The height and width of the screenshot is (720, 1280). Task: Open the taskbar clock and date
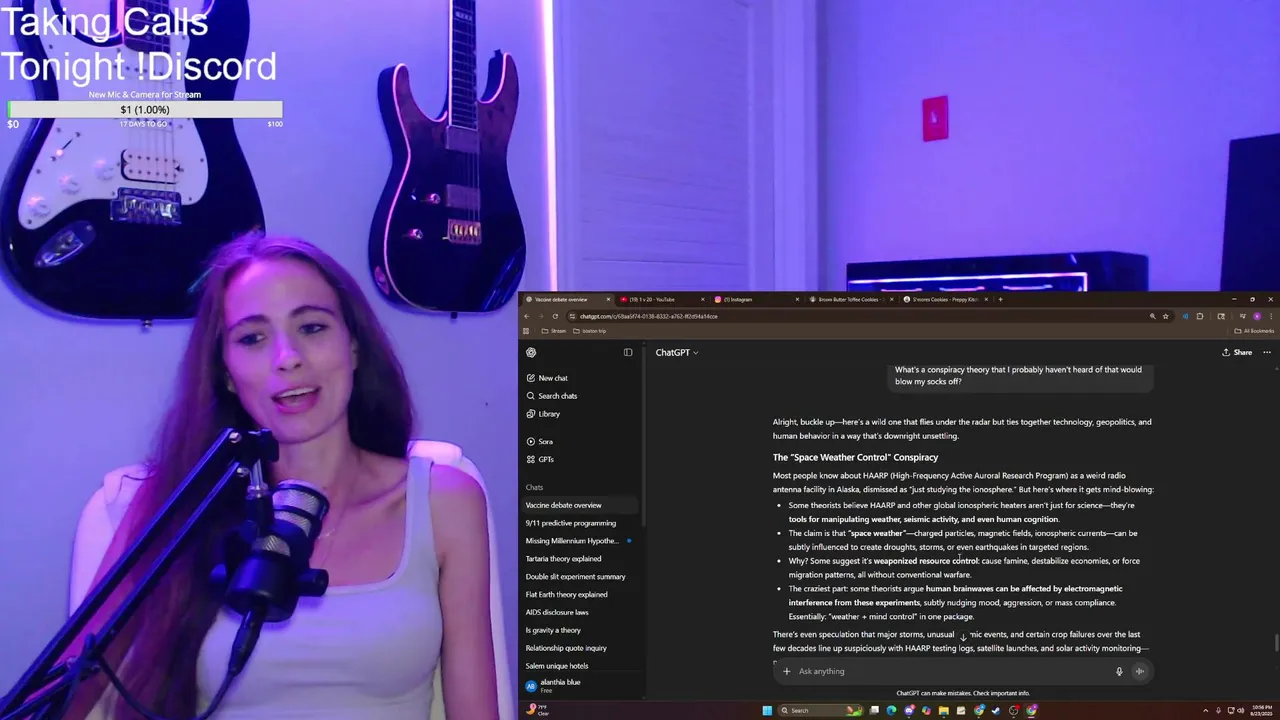[1262, 711]
